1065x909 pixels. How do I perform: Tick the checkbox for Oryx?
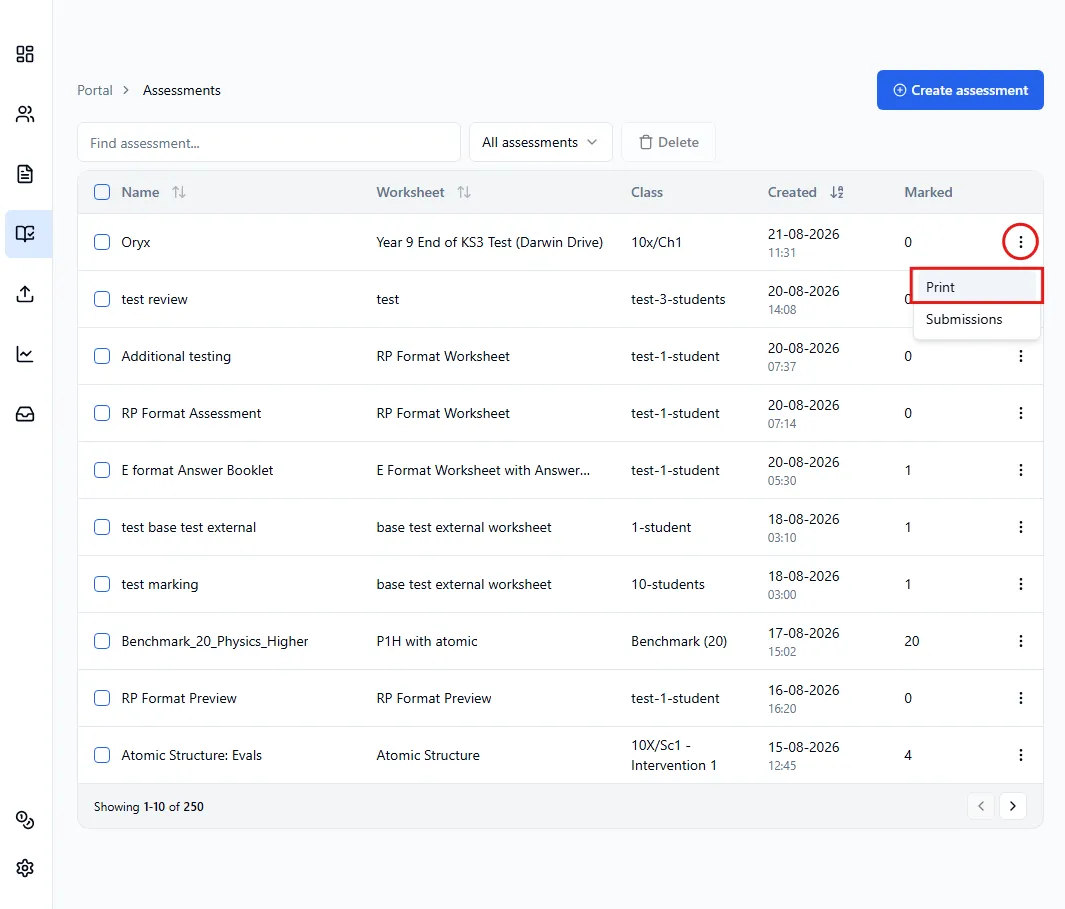(102, 242)
